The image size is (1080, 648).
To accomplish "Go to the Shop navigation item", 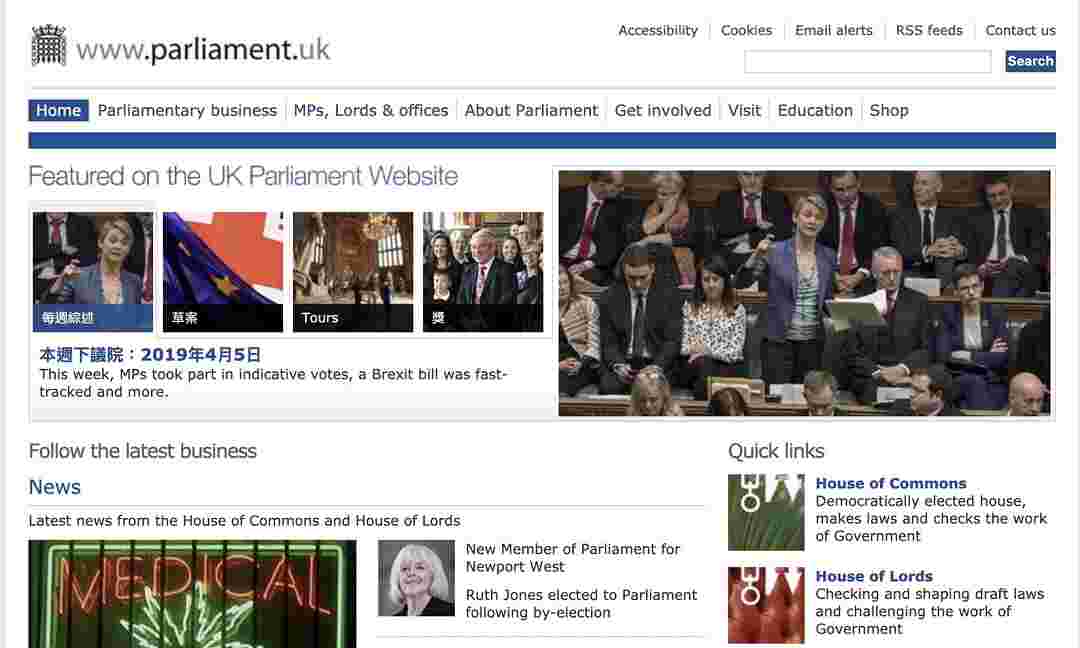I will 889,110.
